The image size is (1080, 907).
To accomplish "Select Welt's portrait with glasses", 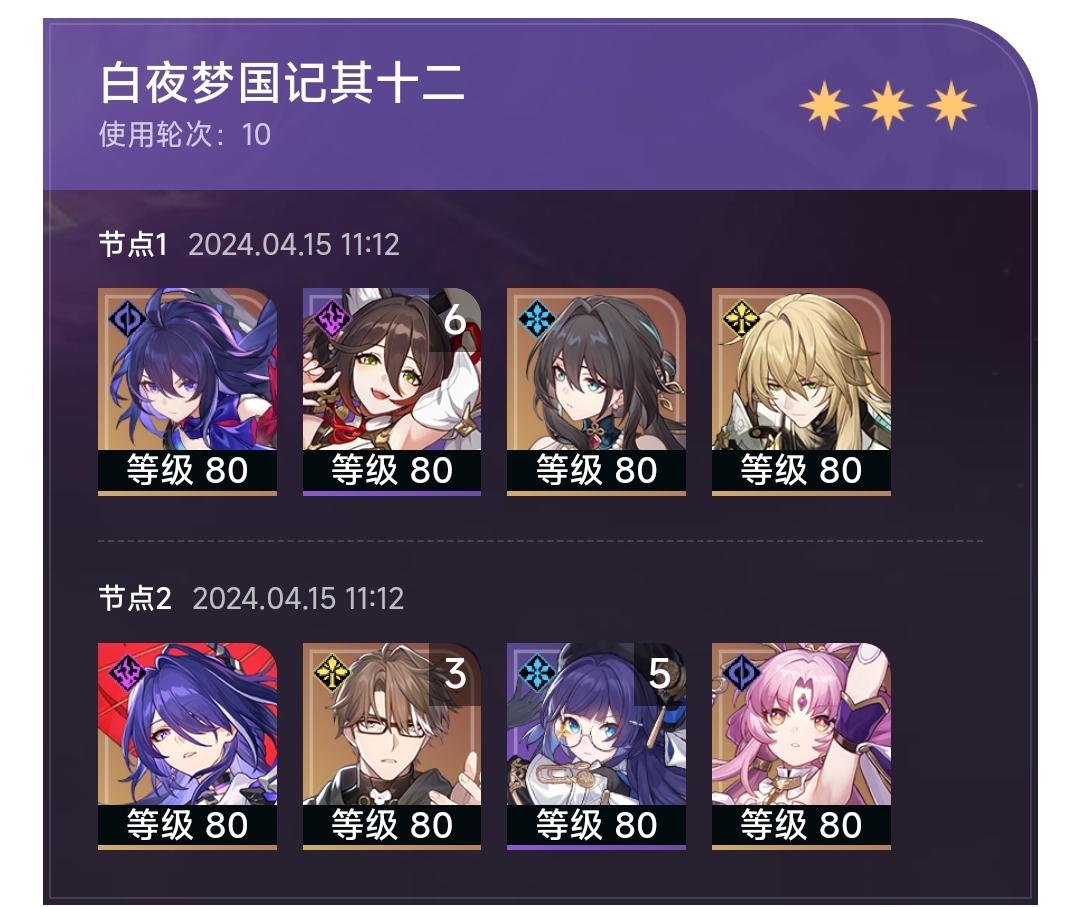I will pos(392,724).
